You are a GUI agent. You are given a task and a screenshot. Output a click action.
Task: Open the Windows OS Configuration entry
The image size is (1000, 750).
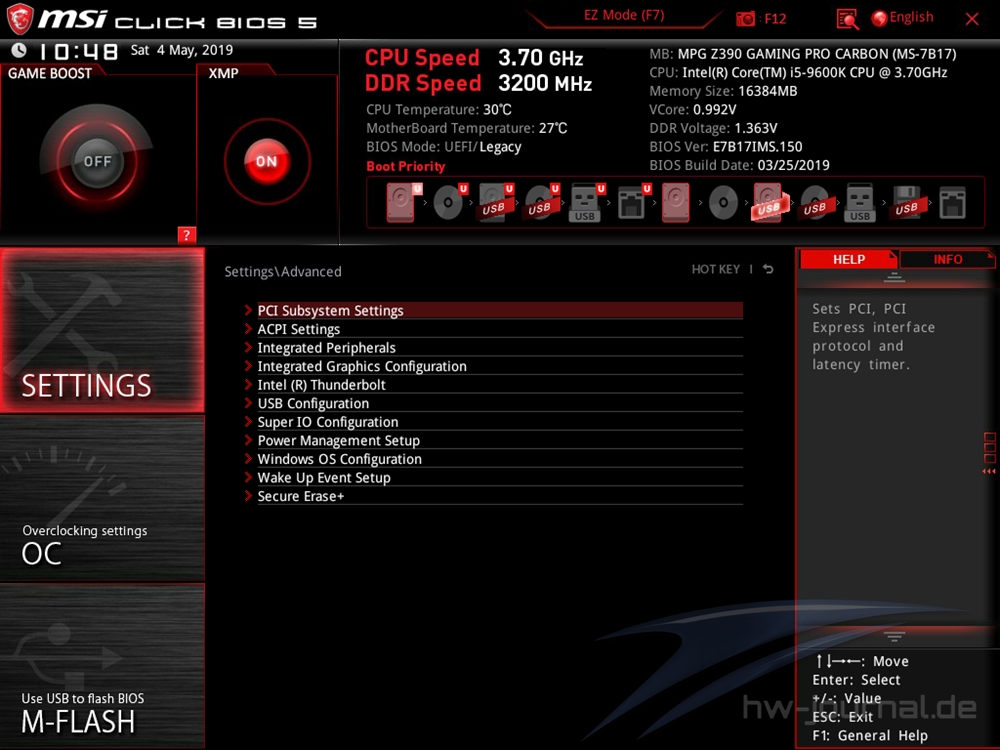[500, 459]
